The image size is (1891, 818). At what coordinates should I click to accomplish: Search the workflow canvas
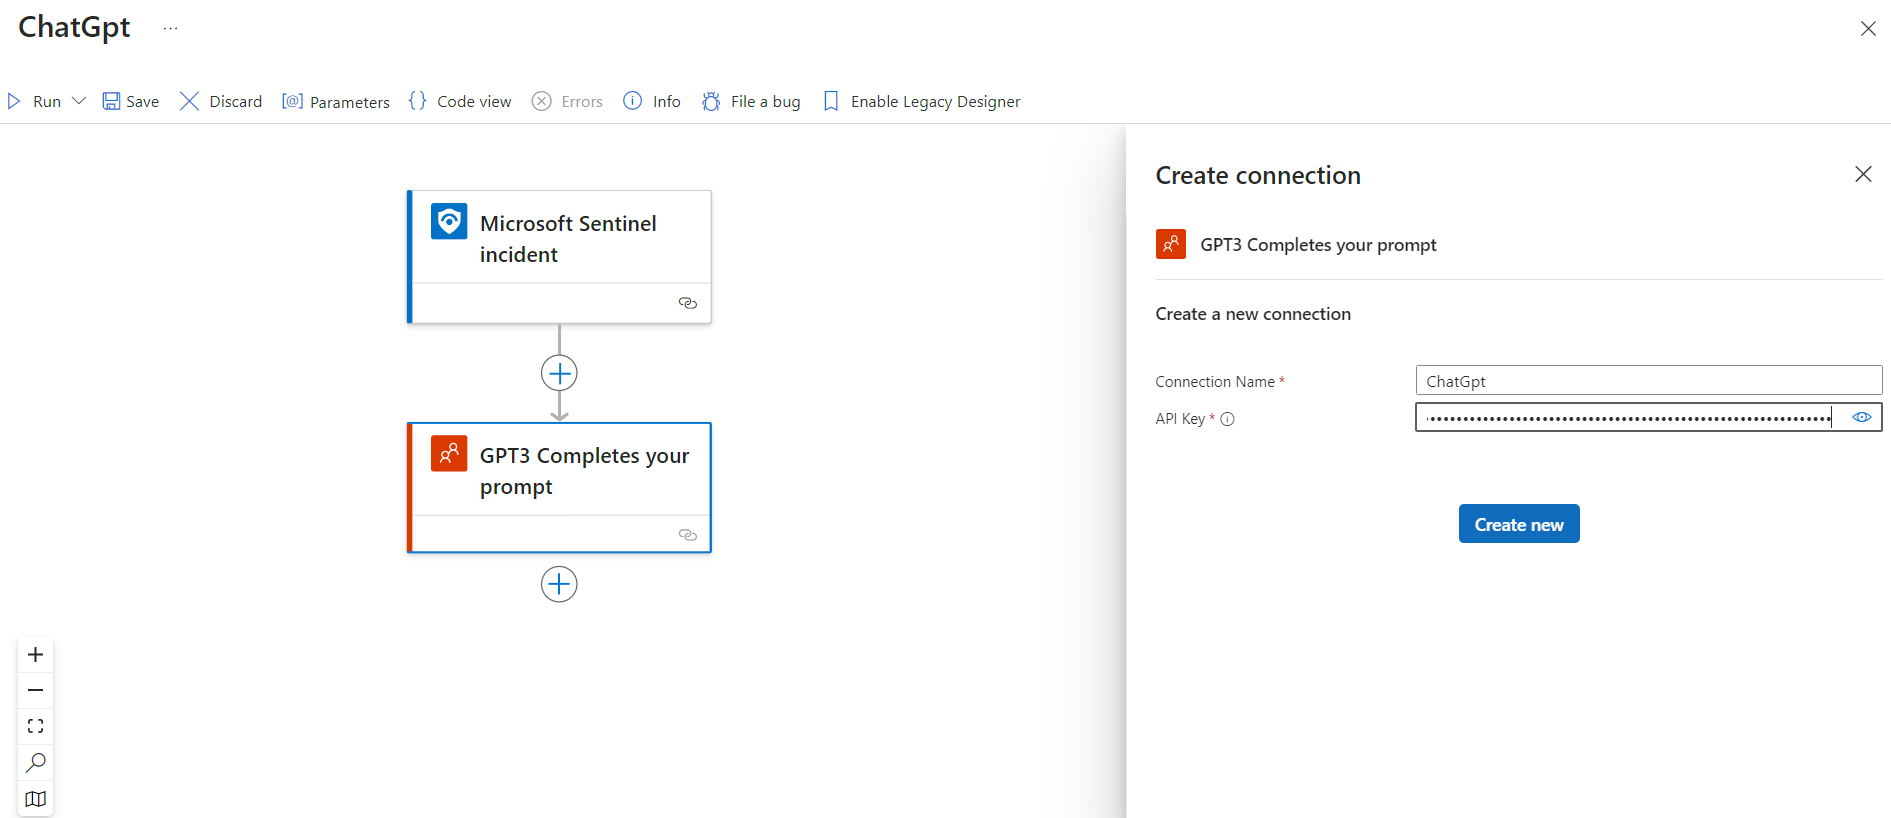click(x=35, y=762)
